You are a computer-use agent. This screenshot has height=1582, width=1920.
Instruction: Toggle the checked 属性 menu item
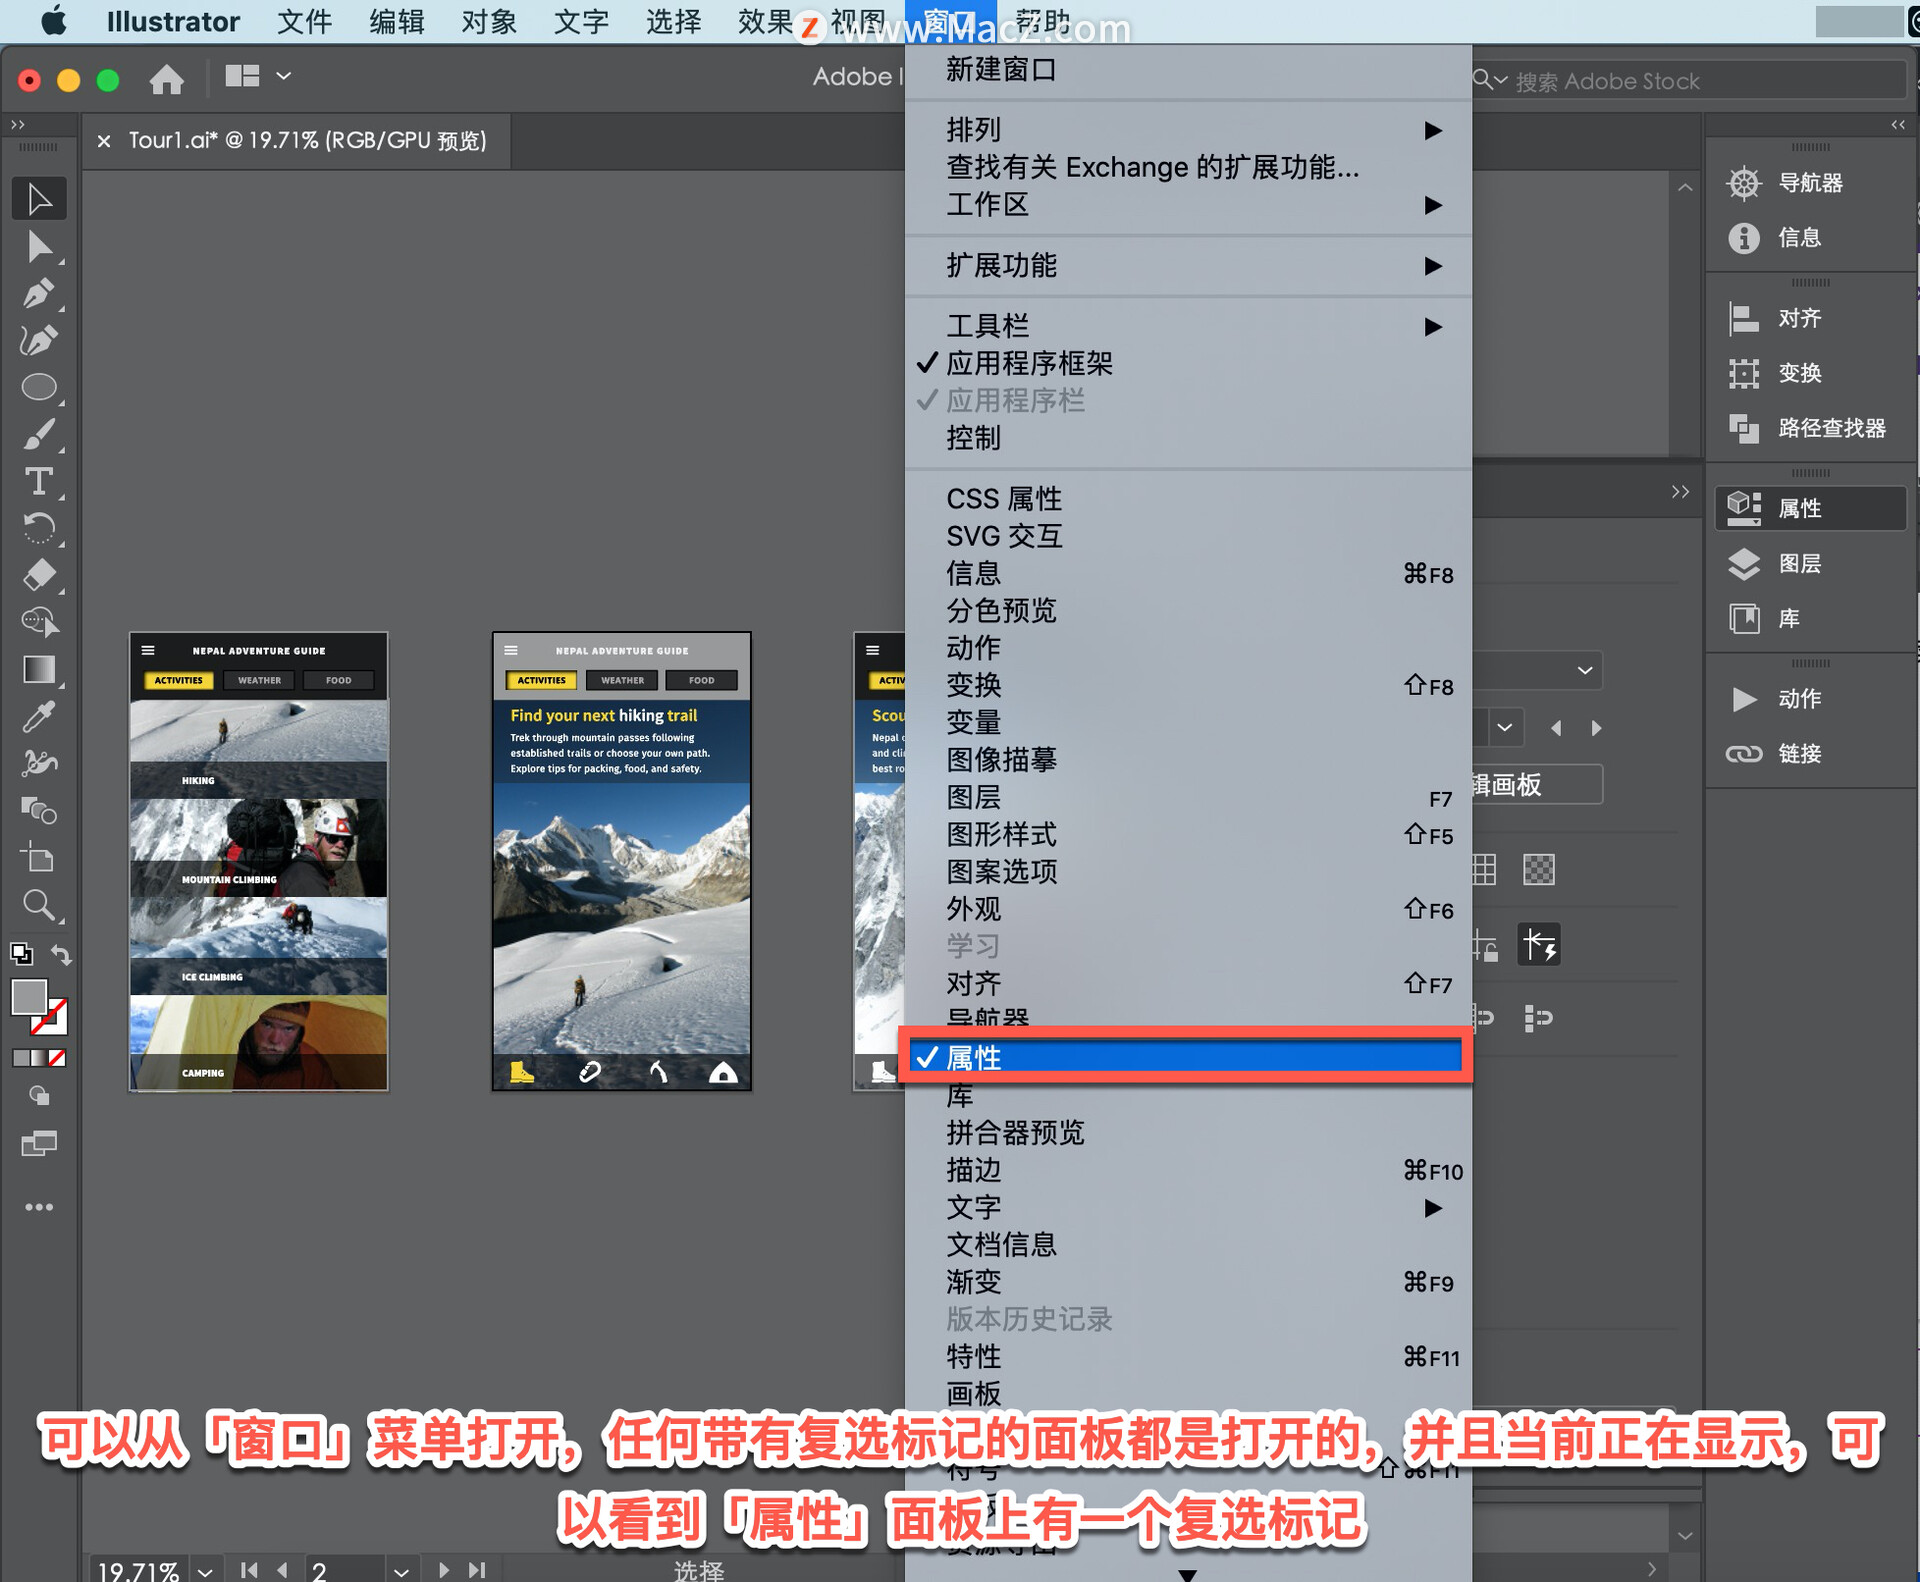[1186, 1057]
